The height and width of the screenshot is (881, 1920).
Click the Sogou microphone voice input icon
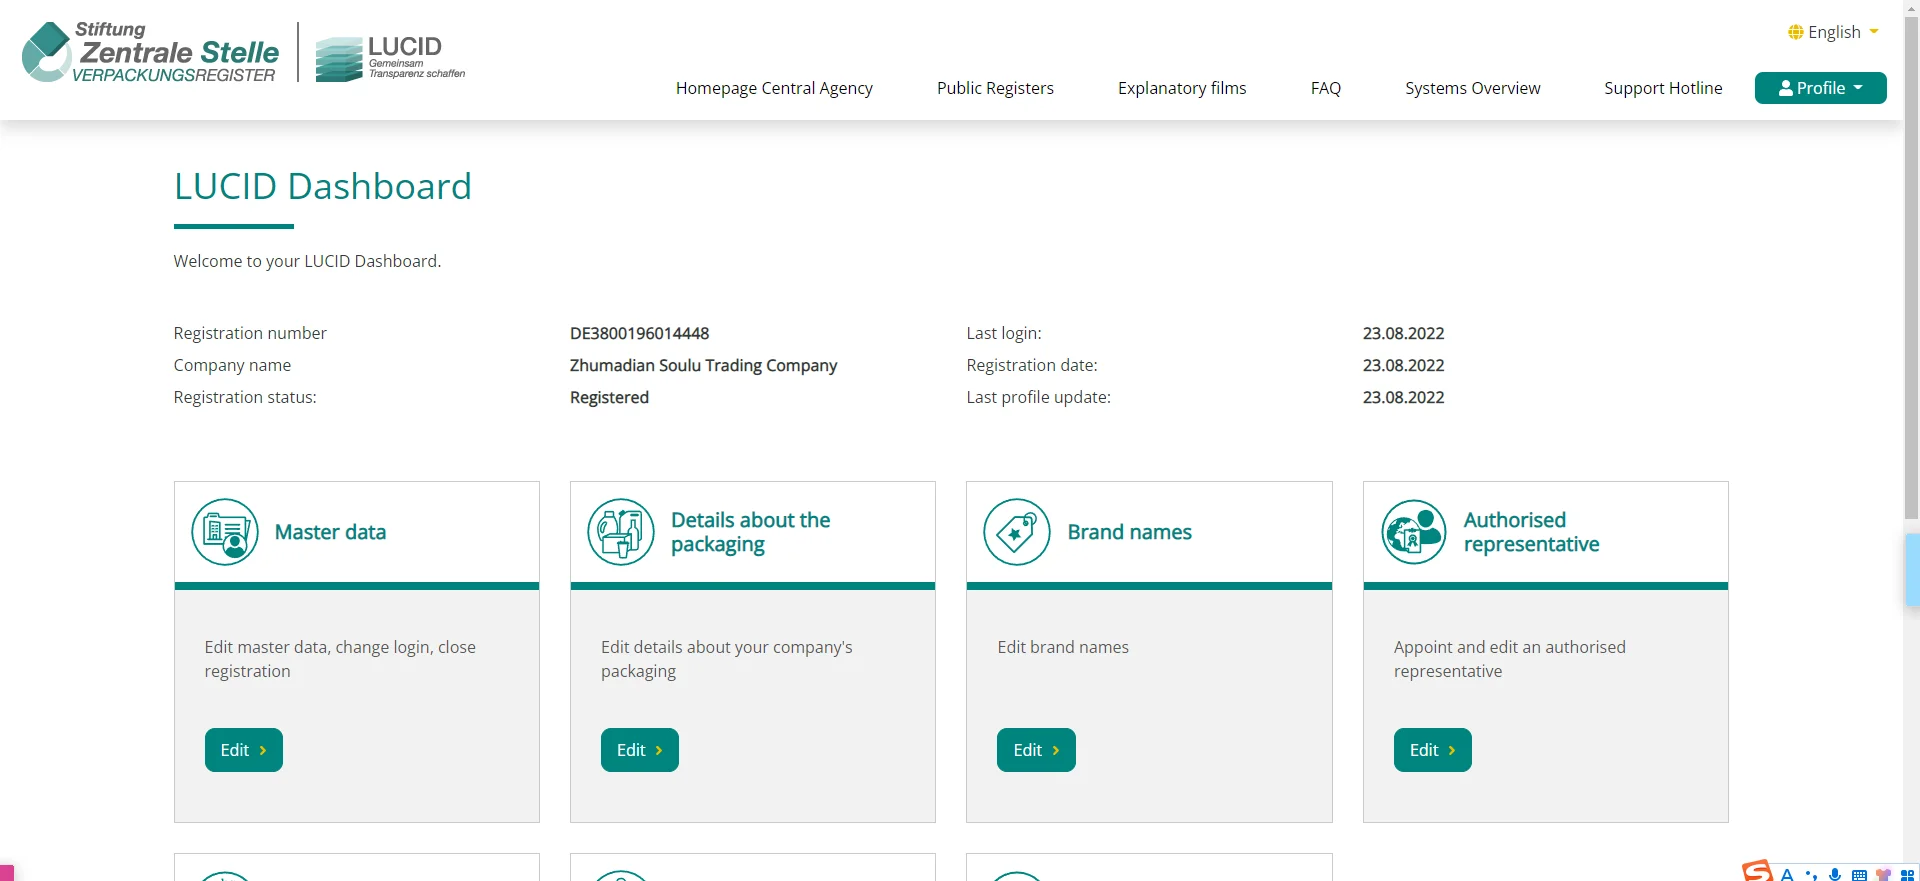coord(1835,875)
